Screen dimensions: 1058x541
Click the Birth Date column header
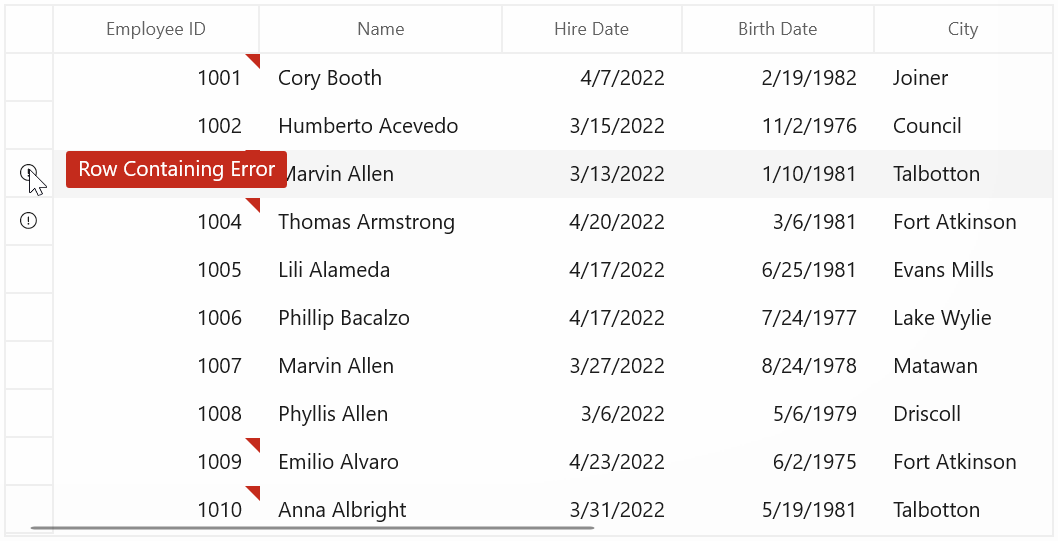(777, 29)
